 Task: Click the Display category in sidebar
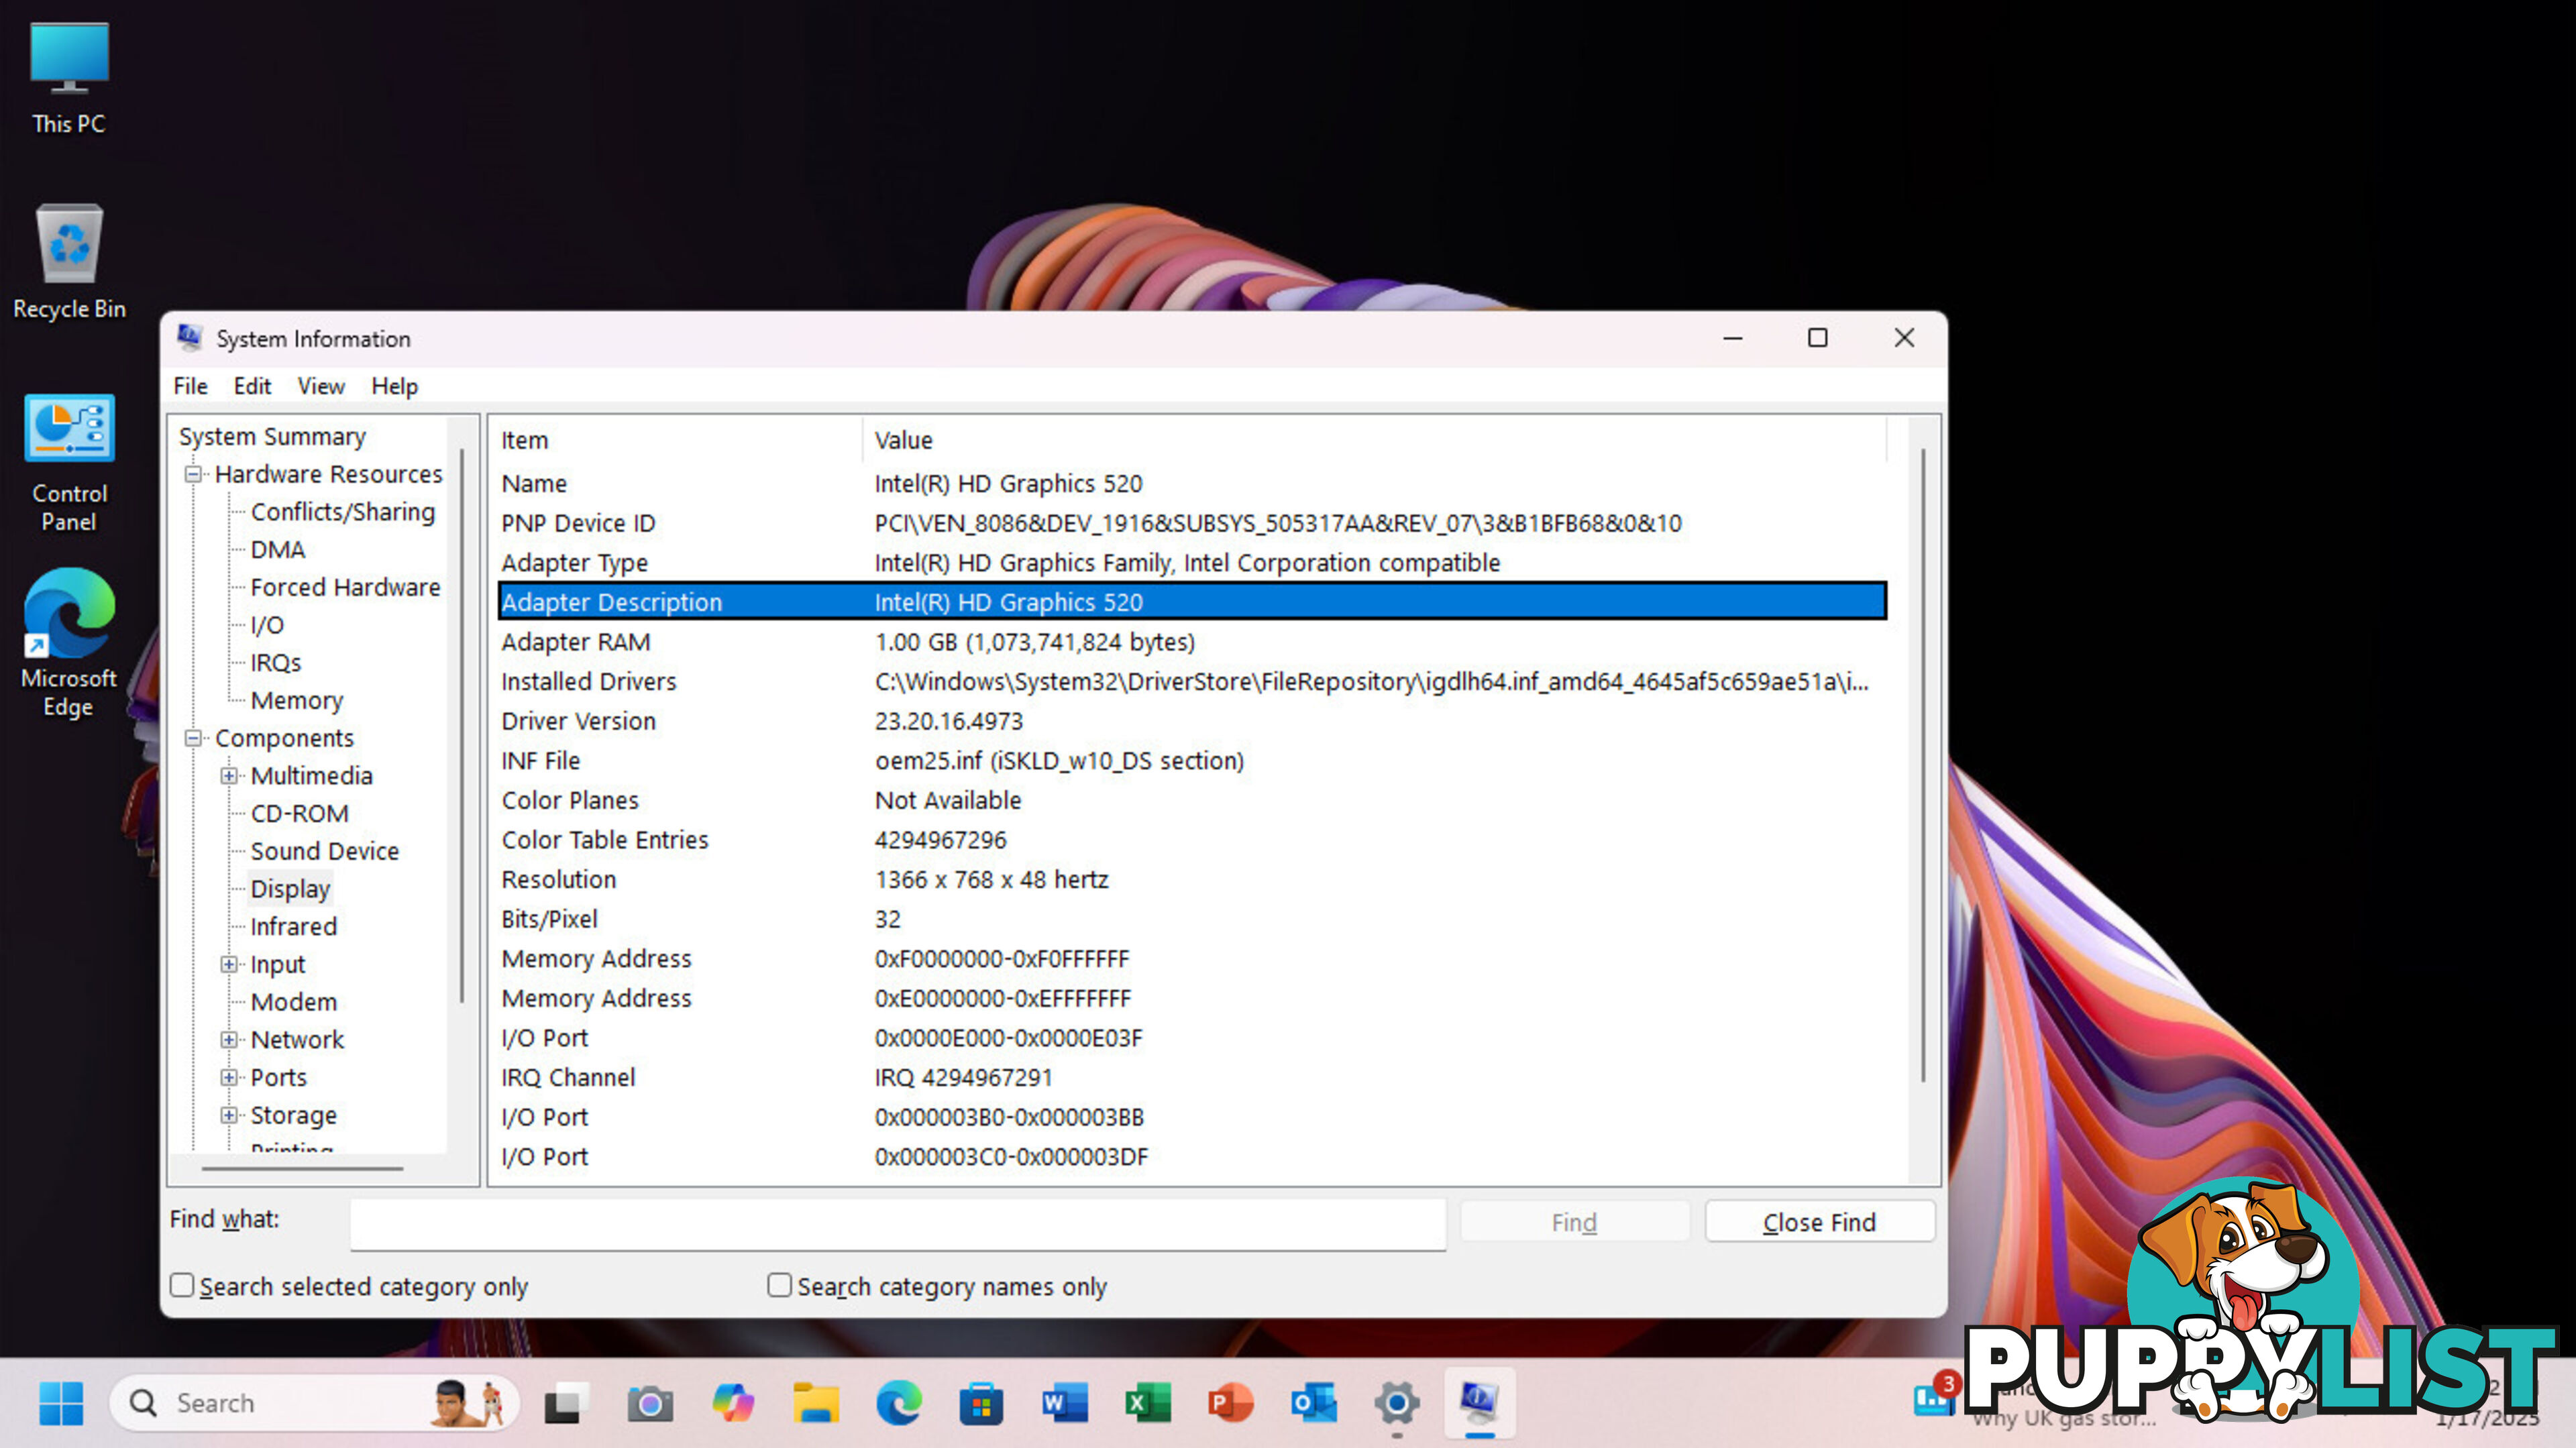point(288,887)
